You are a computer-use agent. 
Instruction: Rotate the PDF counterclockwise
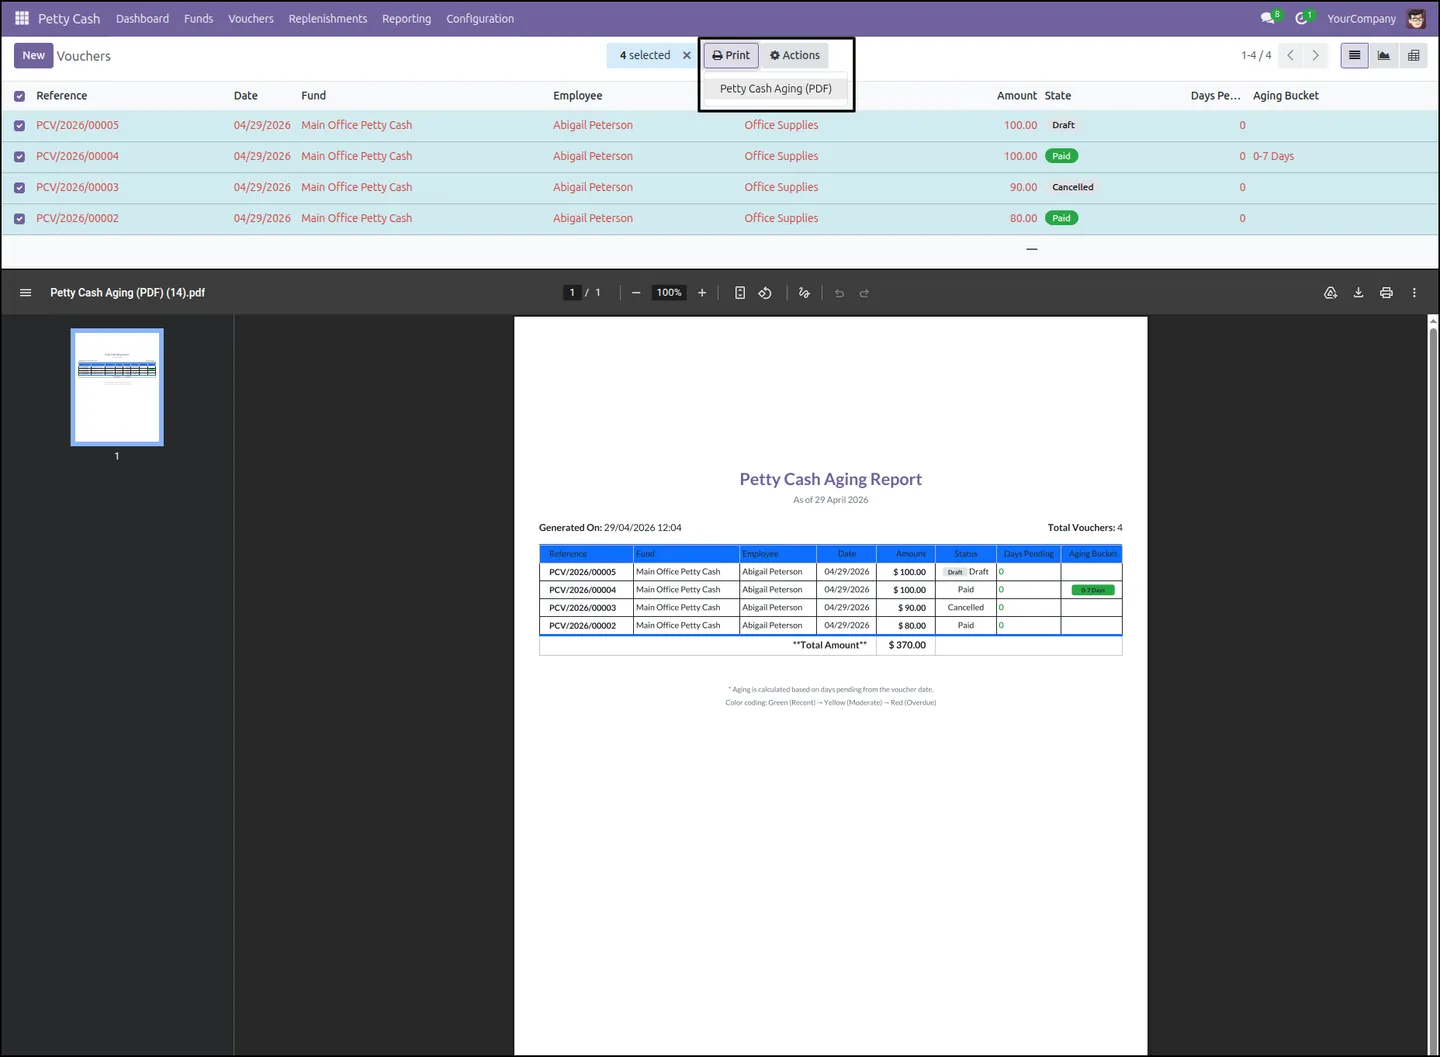(765, 293)
